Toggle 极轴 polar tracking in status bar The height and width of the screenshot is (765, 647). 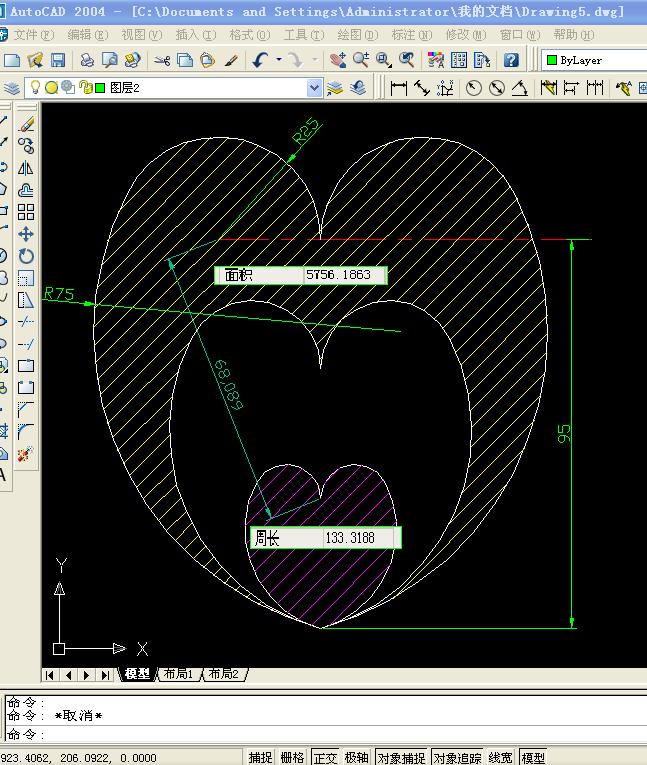[x=356, y=757]
